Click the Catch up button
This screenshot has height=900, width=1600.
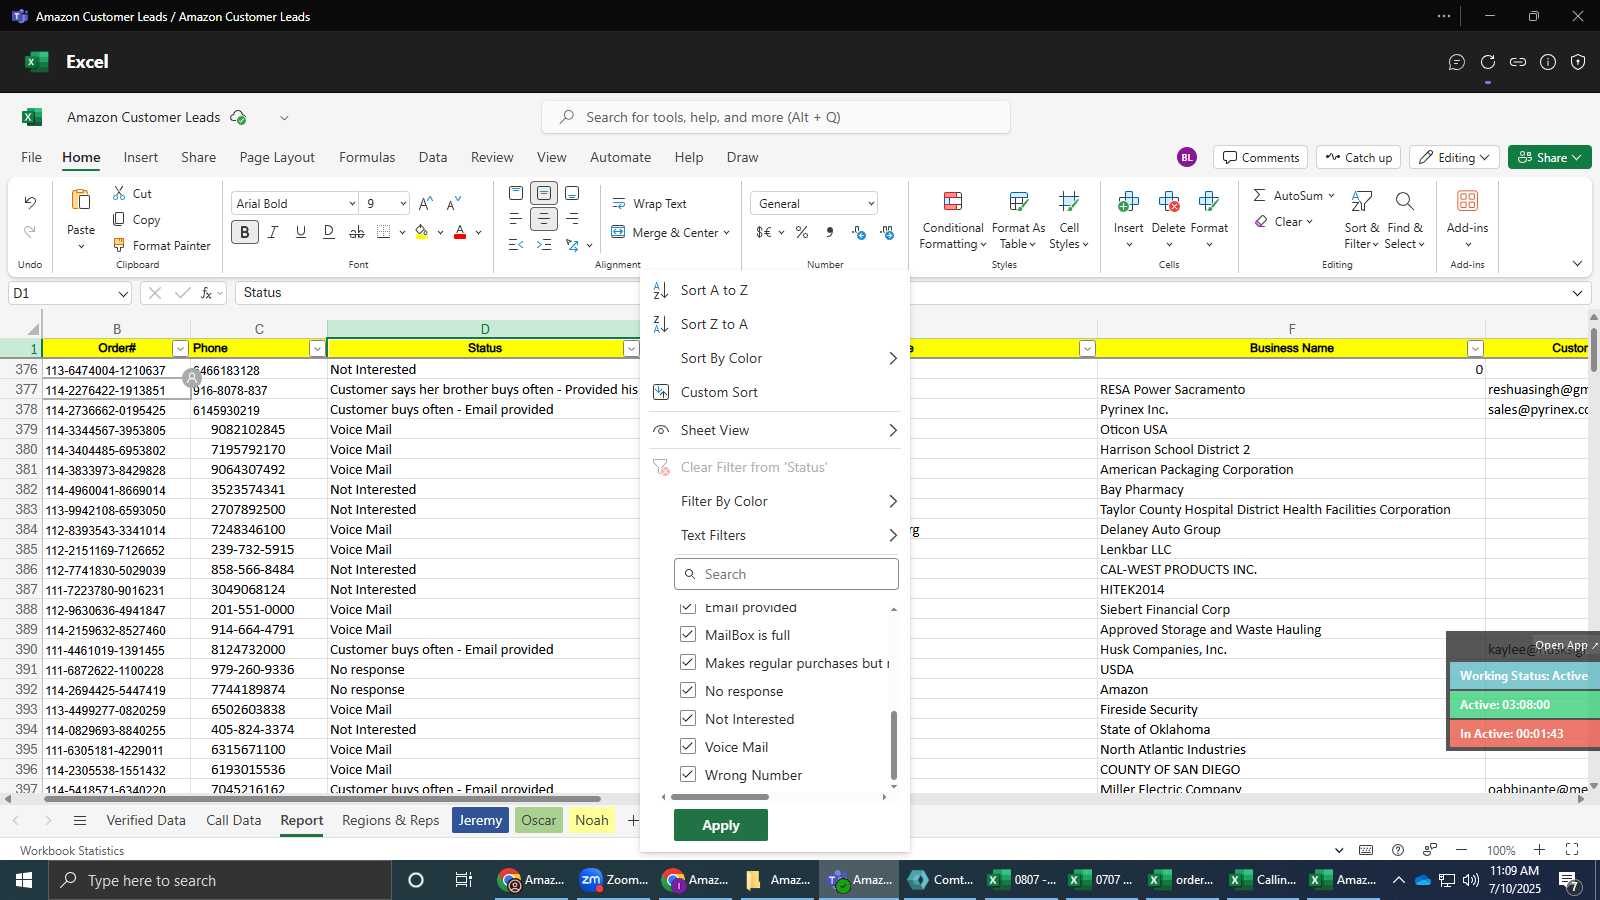(1358, 157)
